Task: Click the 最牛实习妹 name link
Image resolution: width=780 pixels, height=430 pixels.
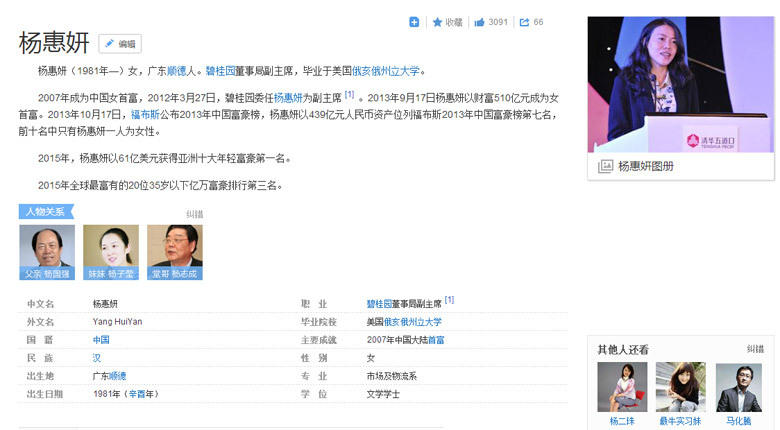Action: pyautogui.click(x=681, y=421)
